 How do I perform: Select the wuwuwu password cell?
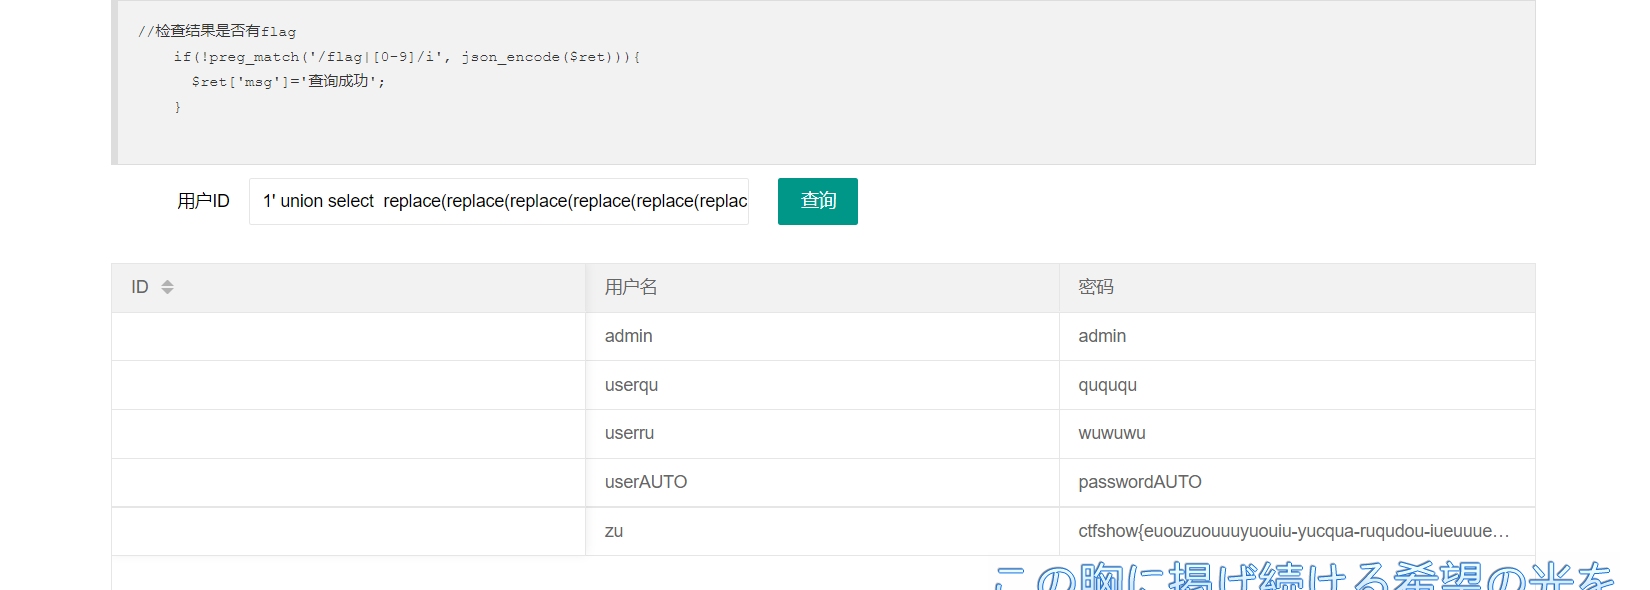pyautogui.click(x=1297, y=434)
